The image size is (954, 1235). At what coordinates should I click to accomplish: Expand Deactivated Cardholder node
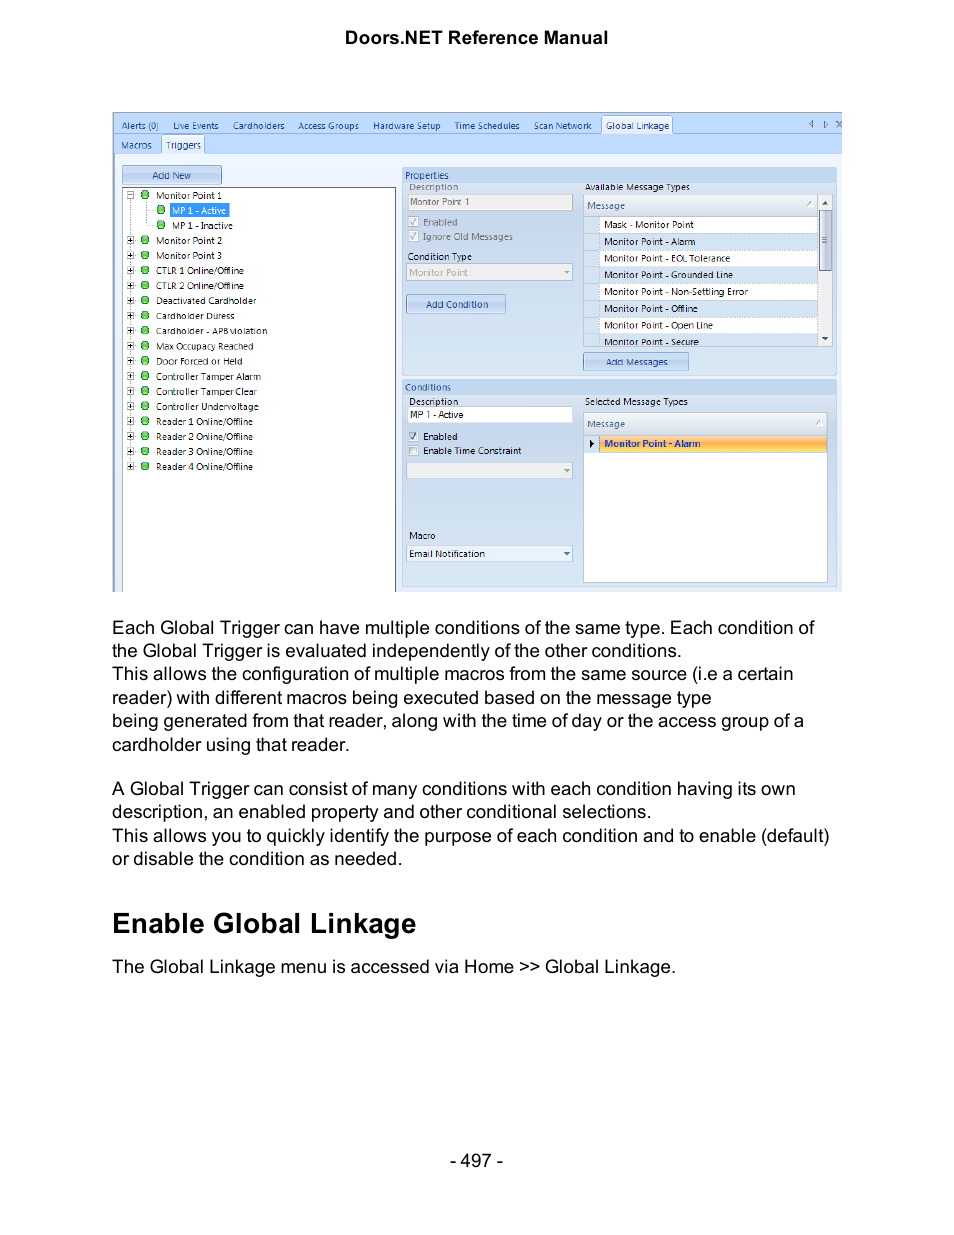[x=130, y=301]
